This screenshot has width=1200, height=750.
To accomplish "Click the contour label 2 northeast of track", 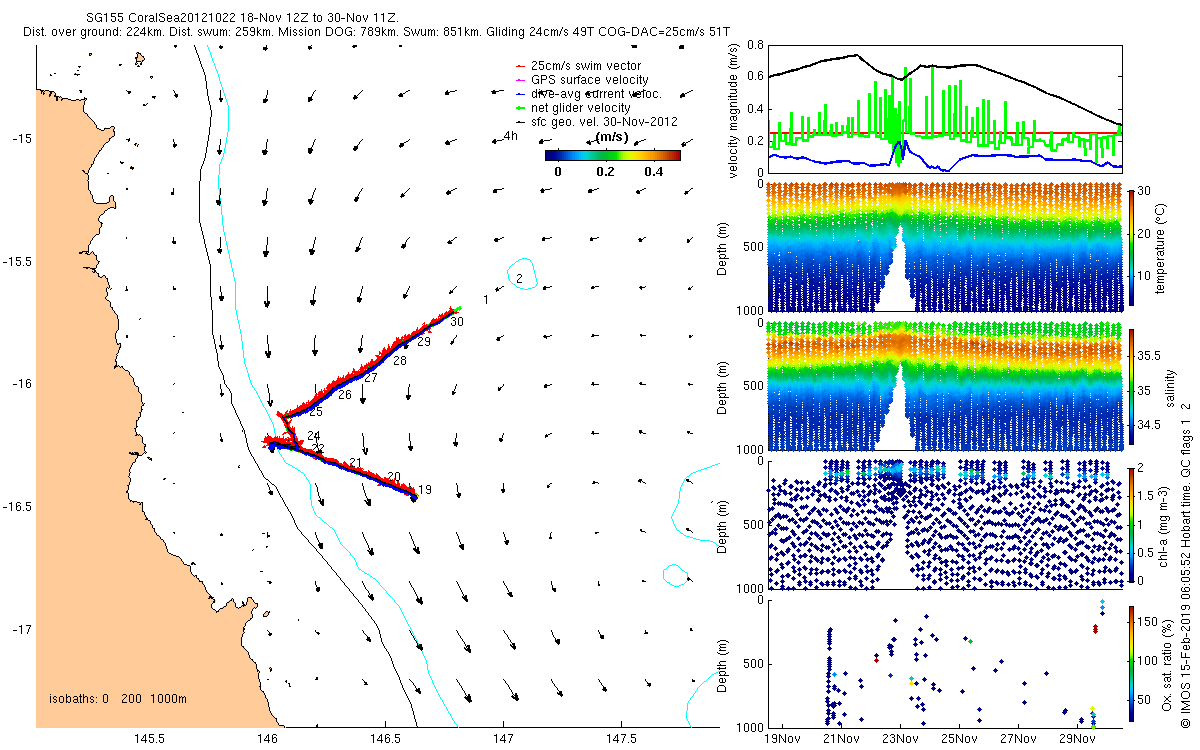I will [x=519, y=278].
